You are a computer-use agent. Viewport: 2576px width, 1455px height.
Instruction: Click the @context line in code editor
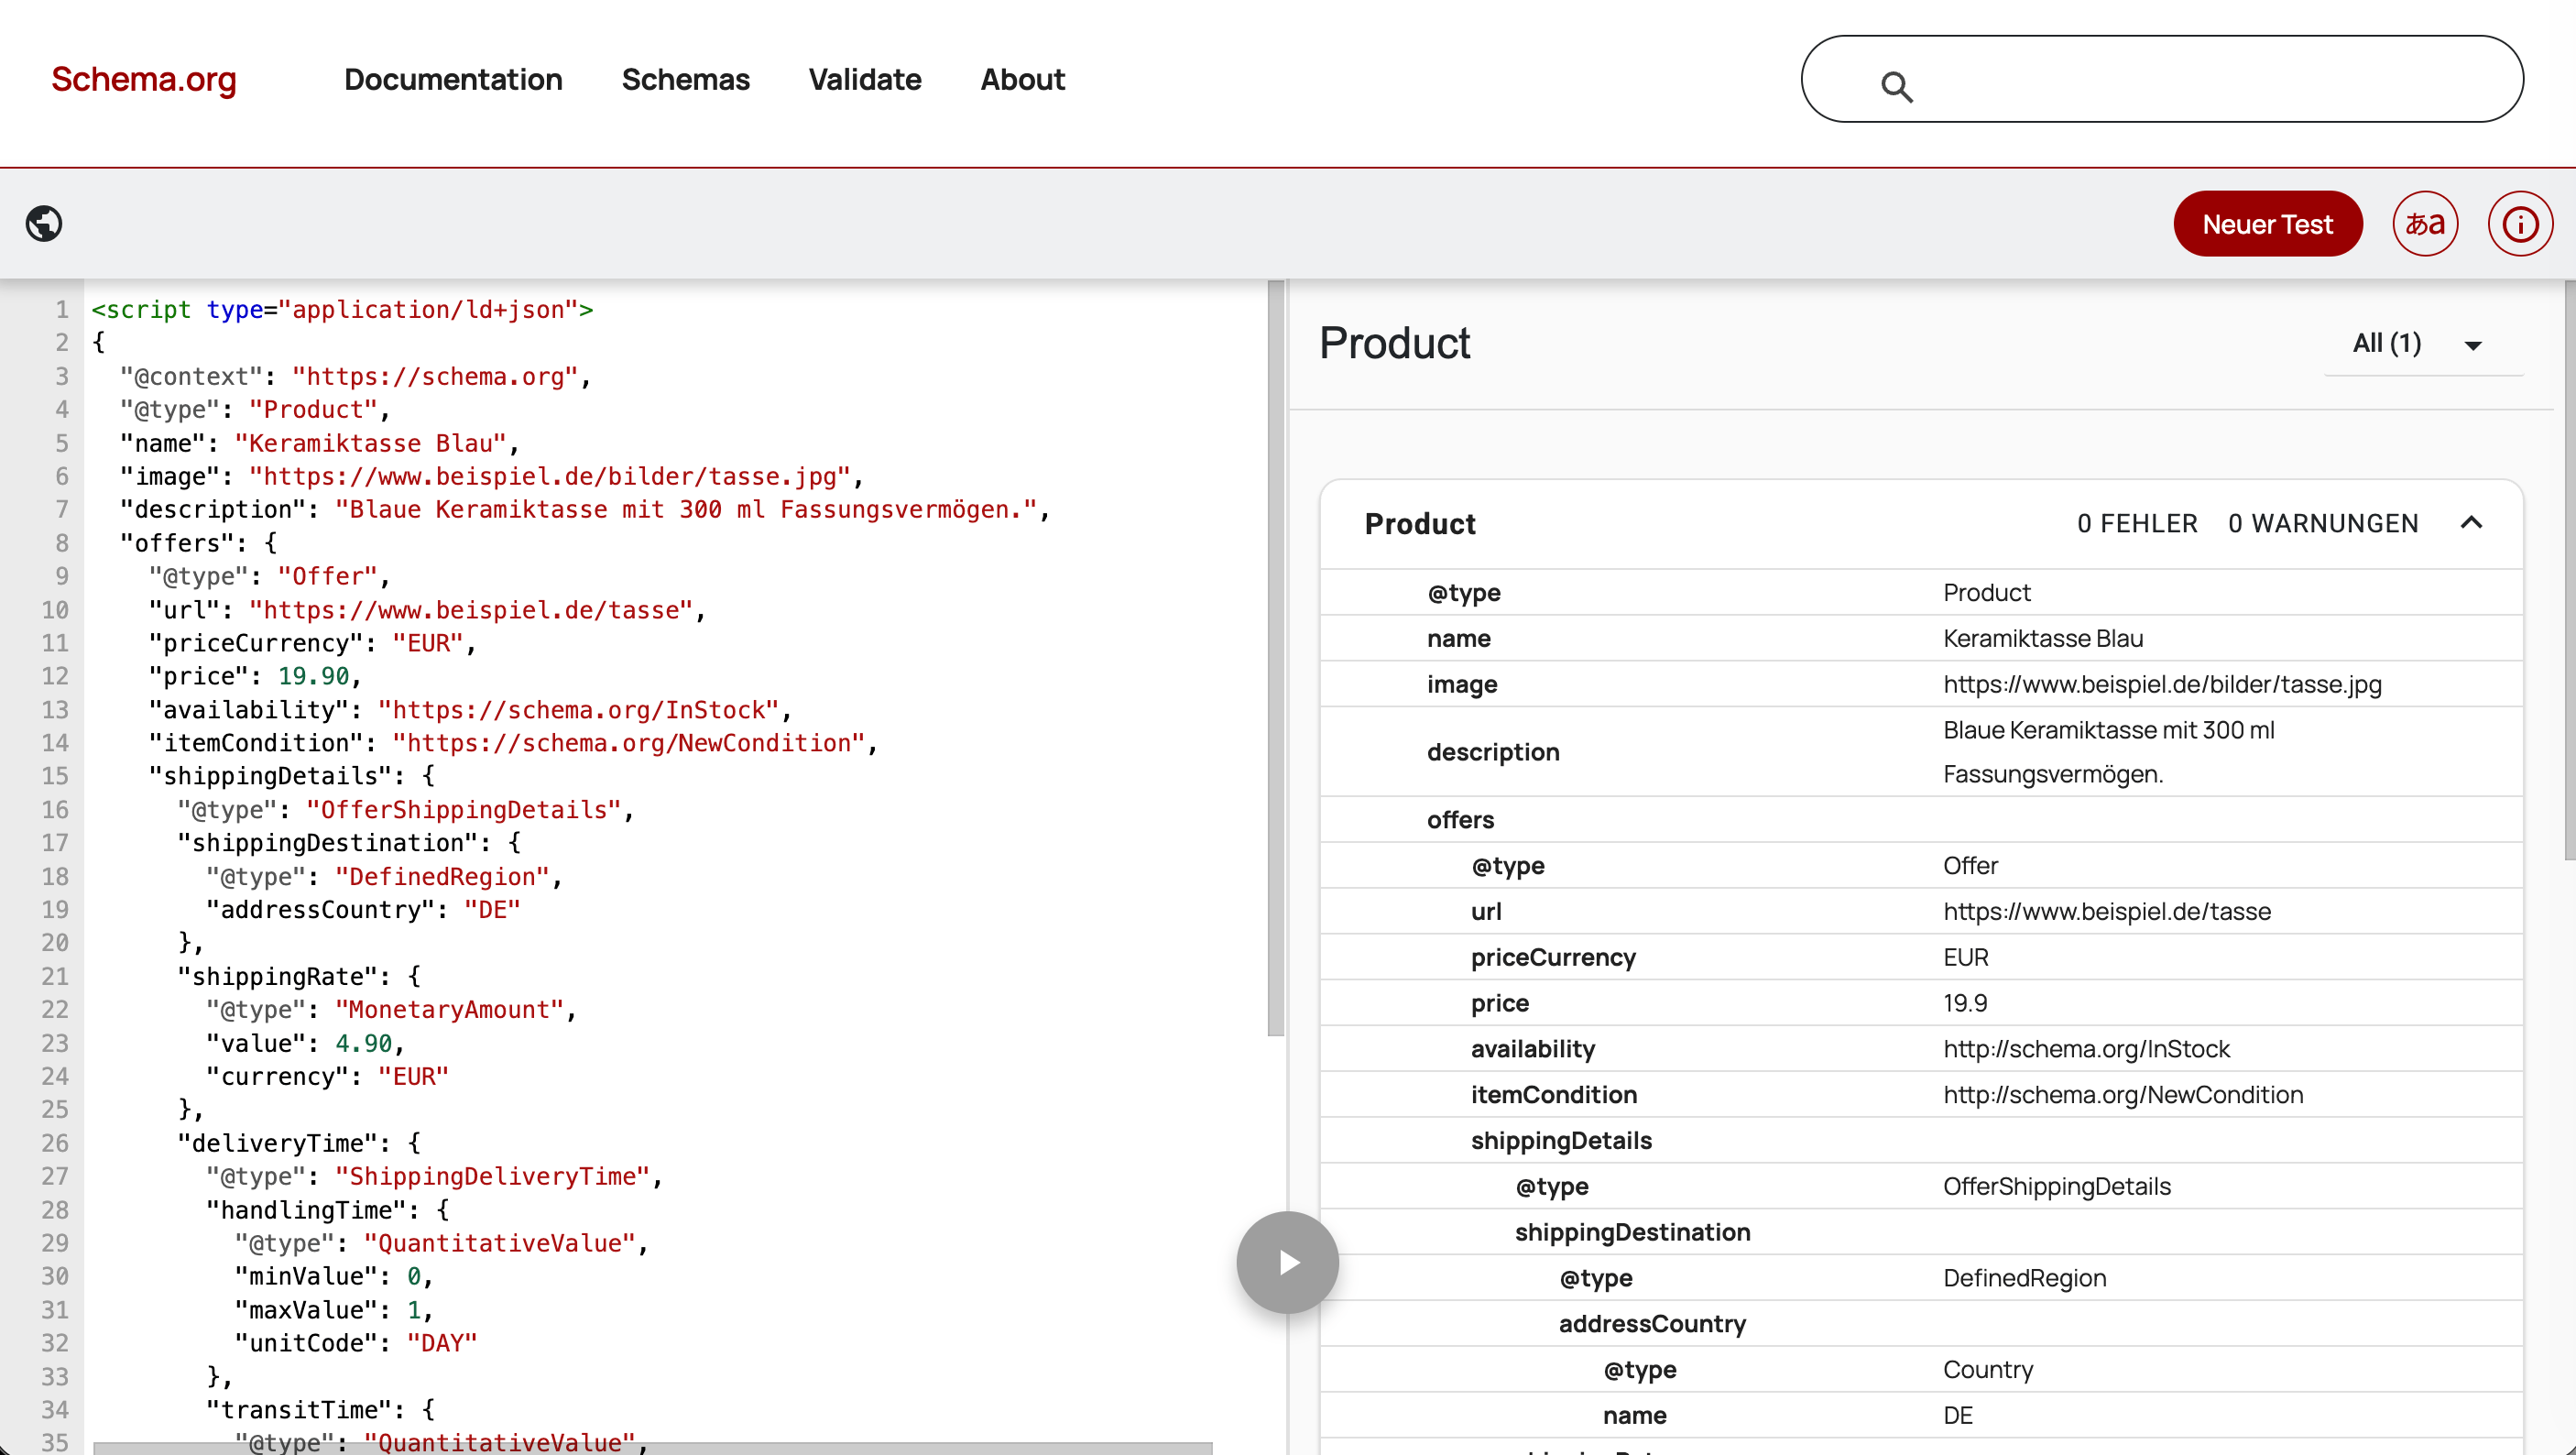(356, 376)
